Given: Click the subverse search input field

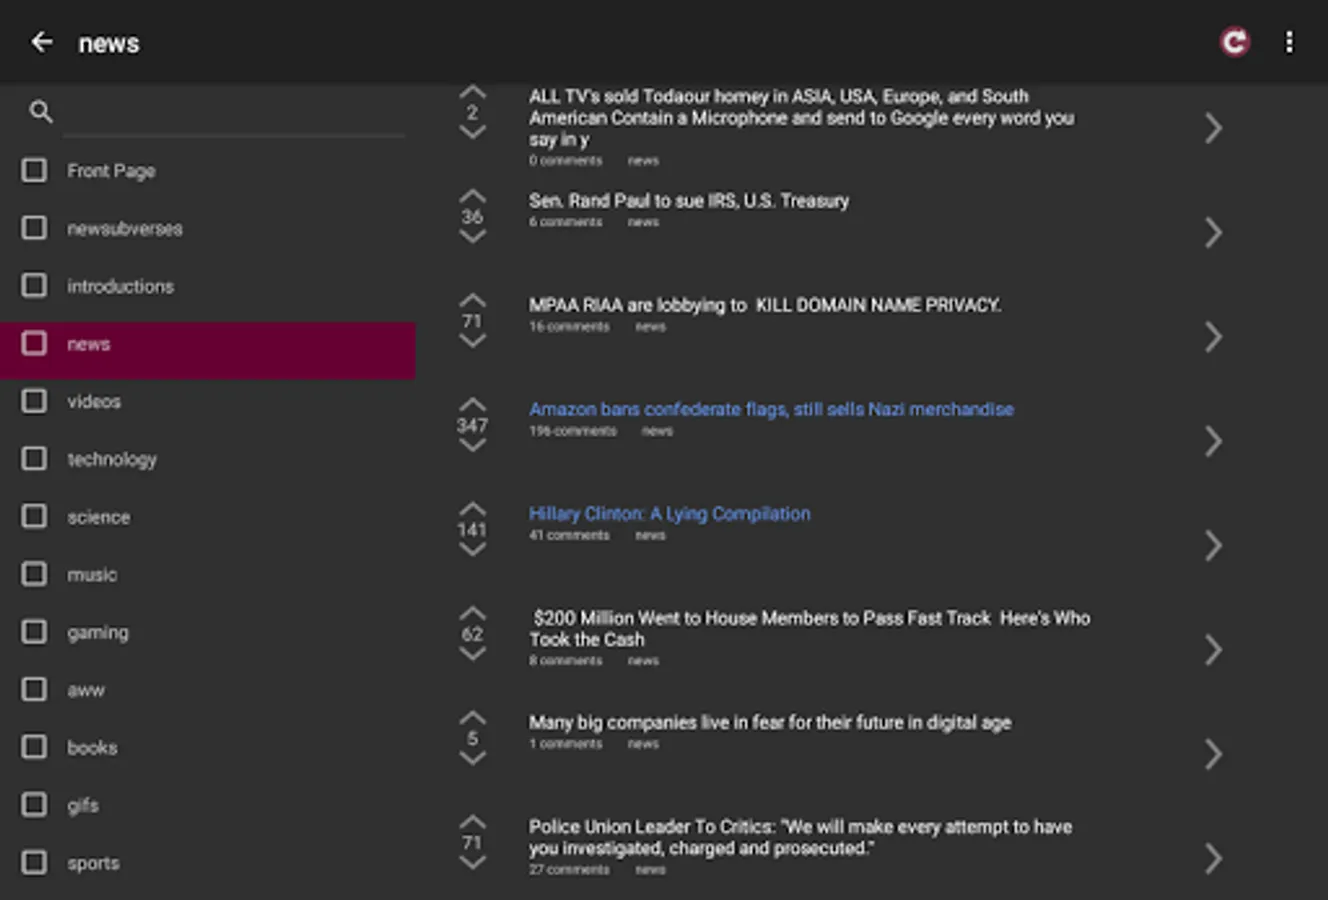Looking at the screenshot, I should pyautogui.click(x=234, y=114).
